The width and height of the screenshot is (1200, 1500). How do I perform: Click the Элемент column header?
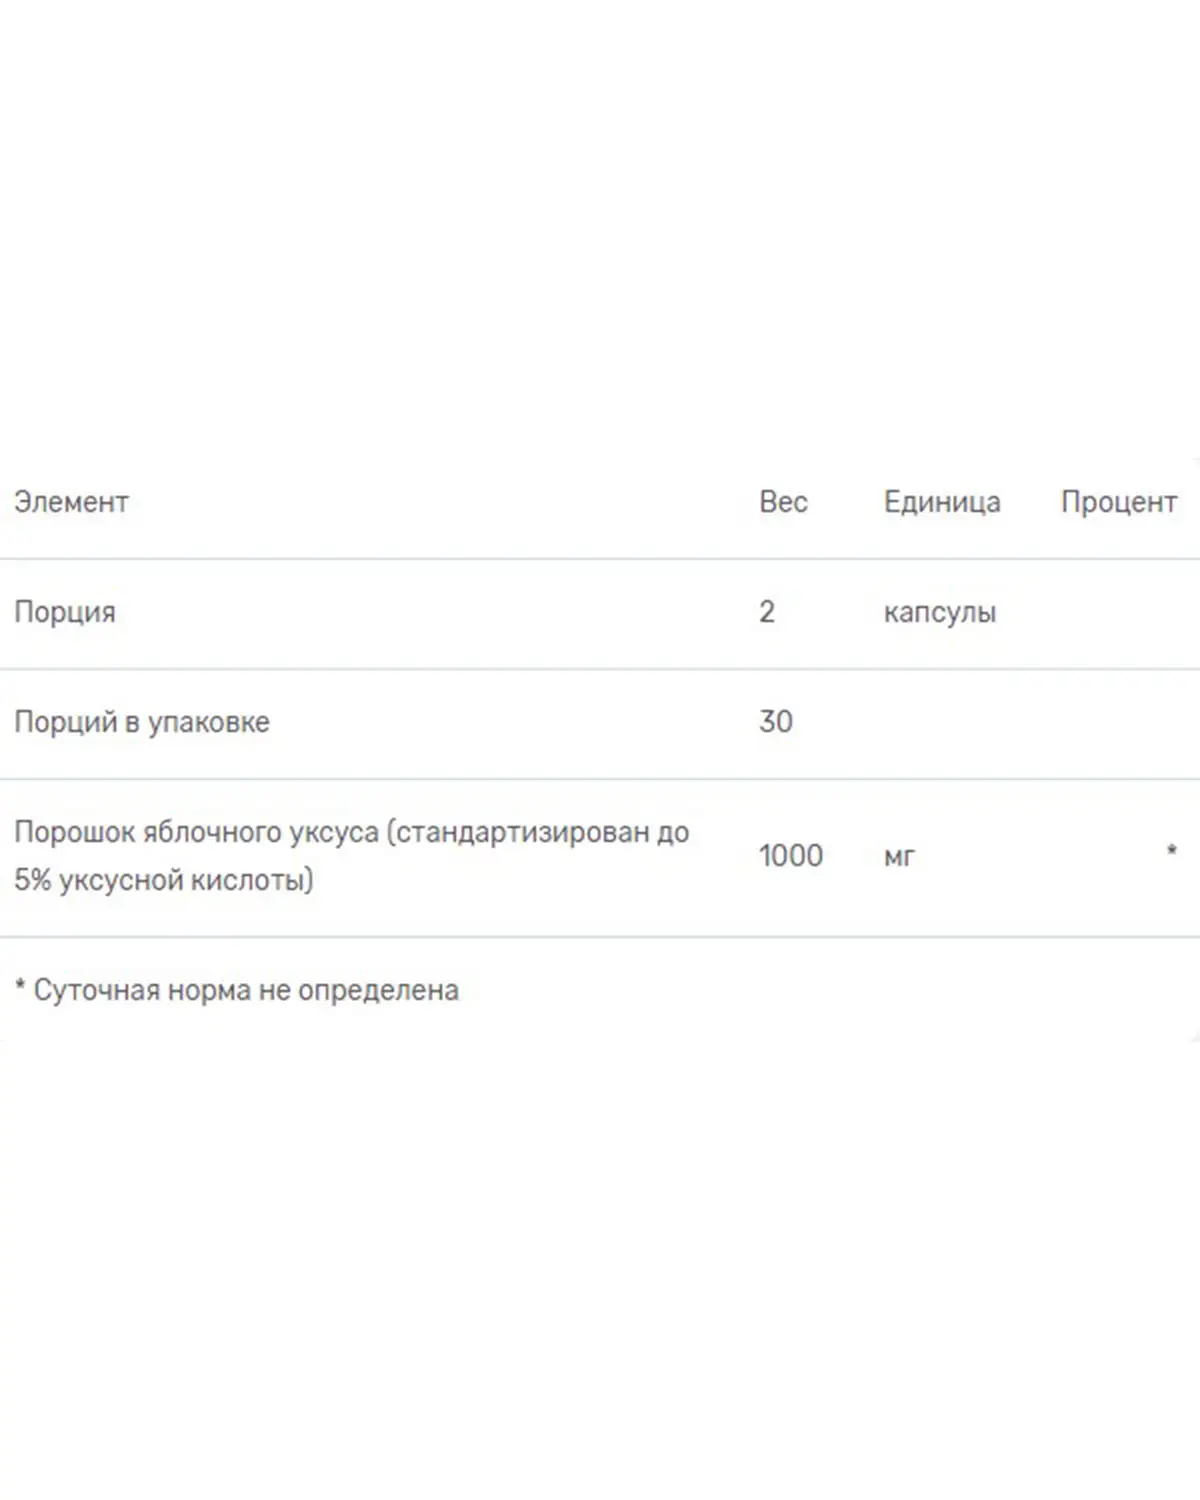[71, 502]
